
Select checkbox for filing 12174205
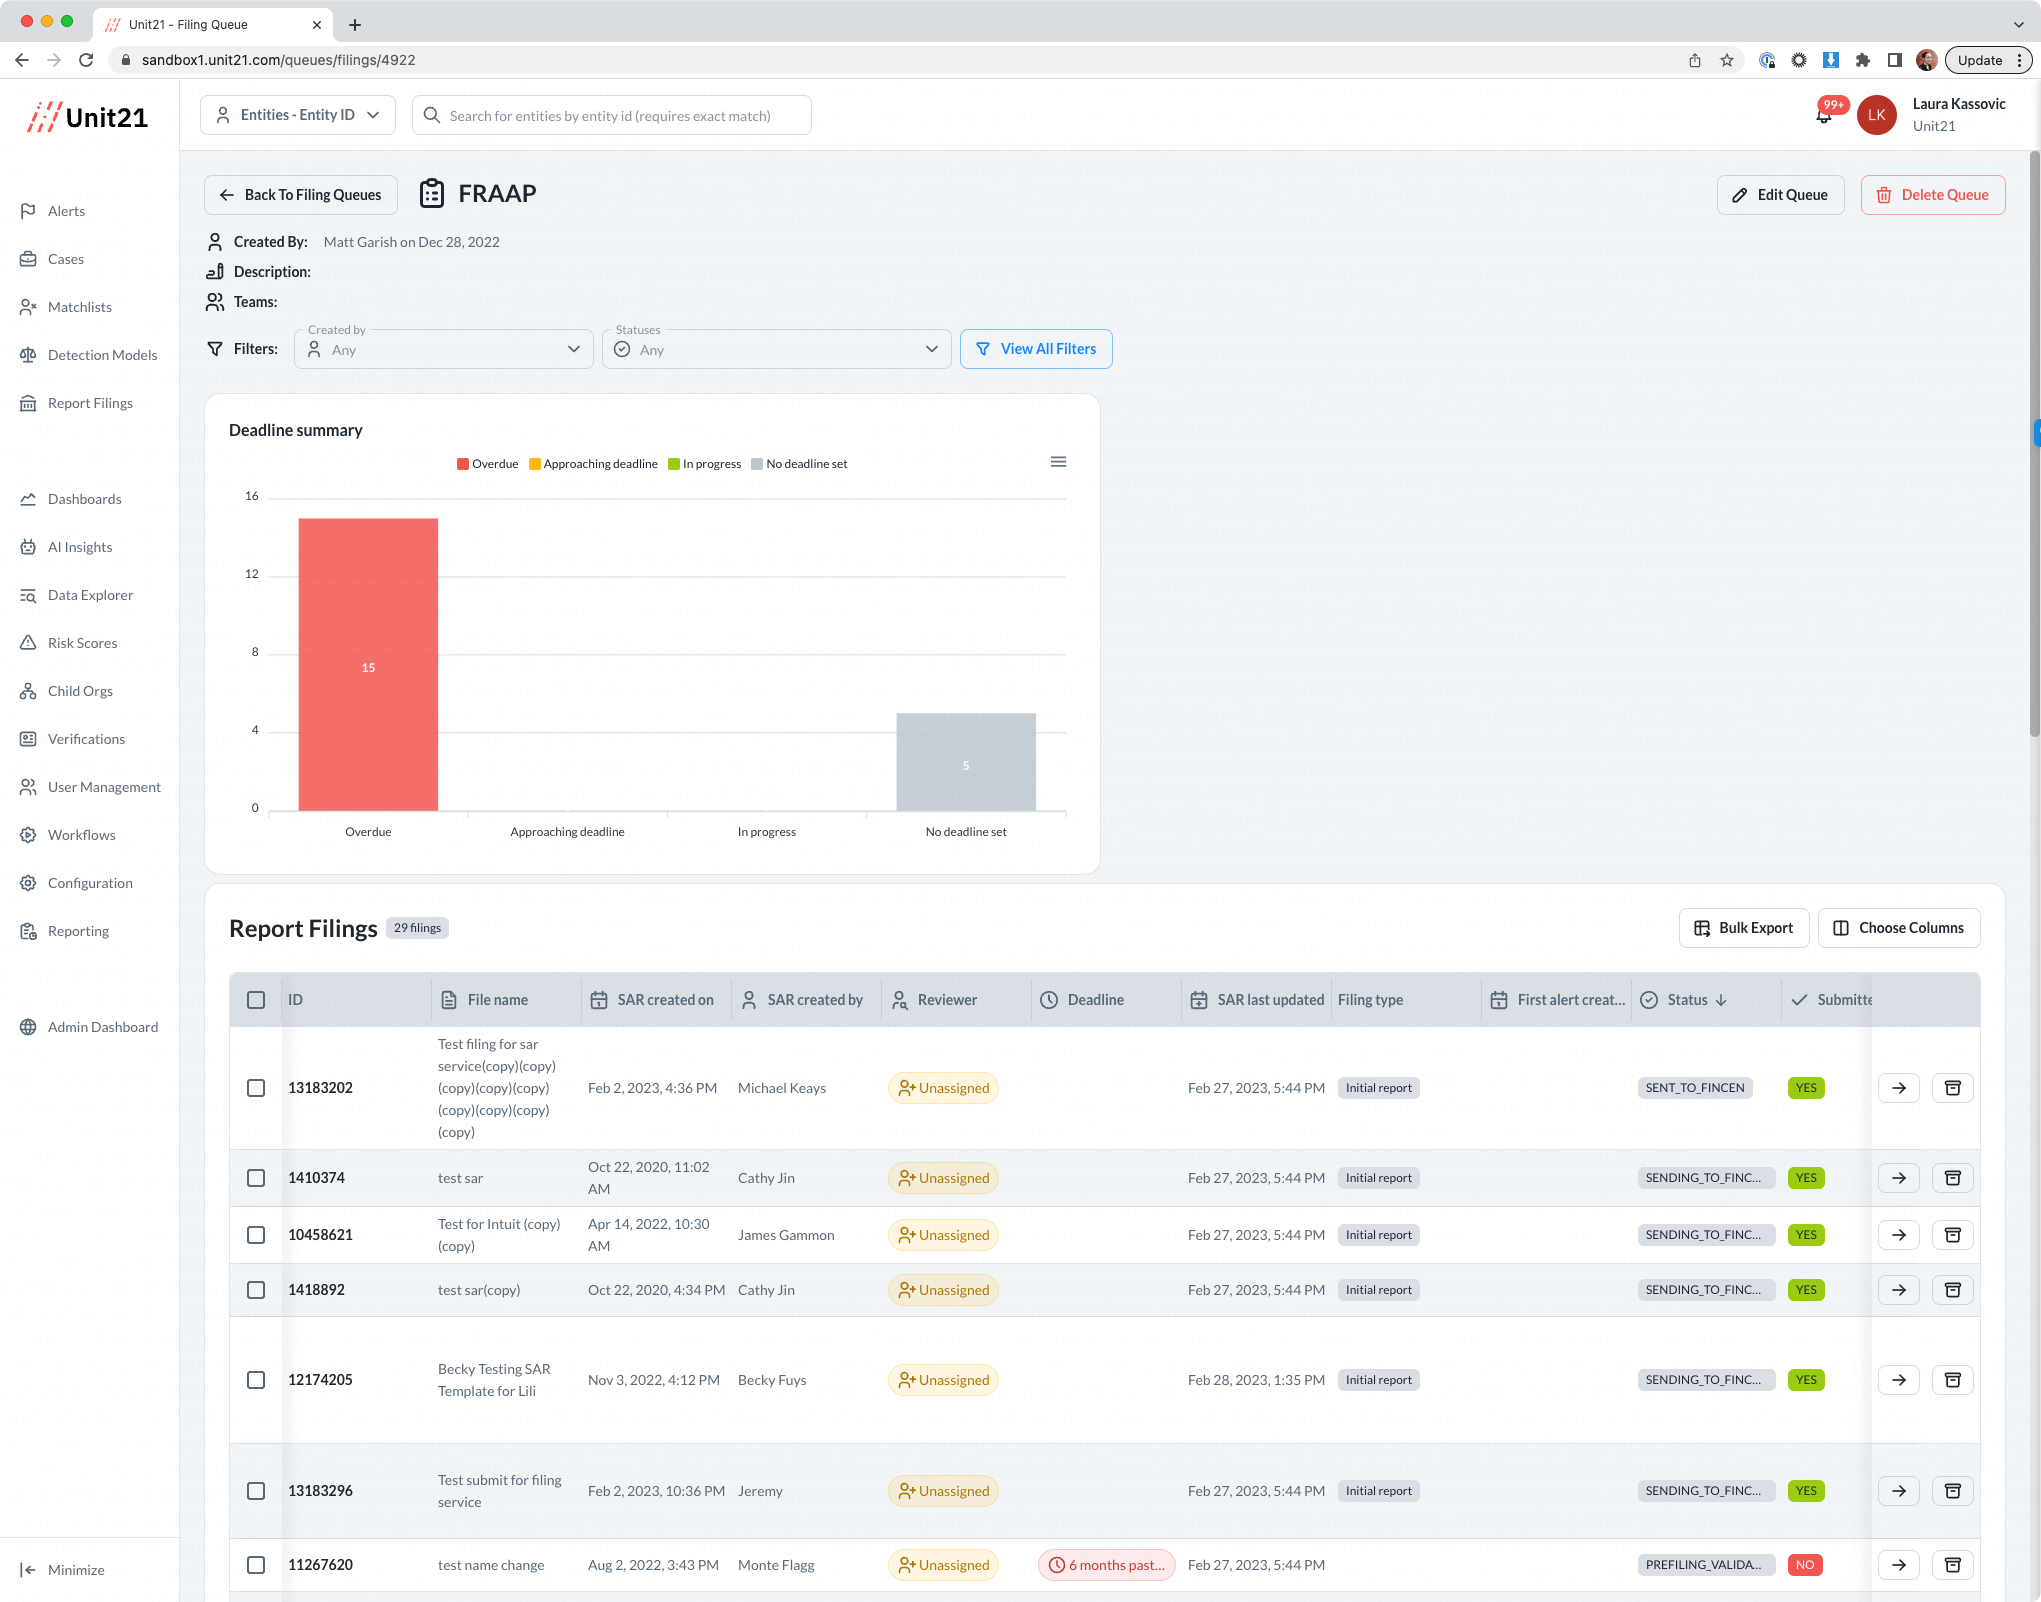click(x=256, y=1380)
